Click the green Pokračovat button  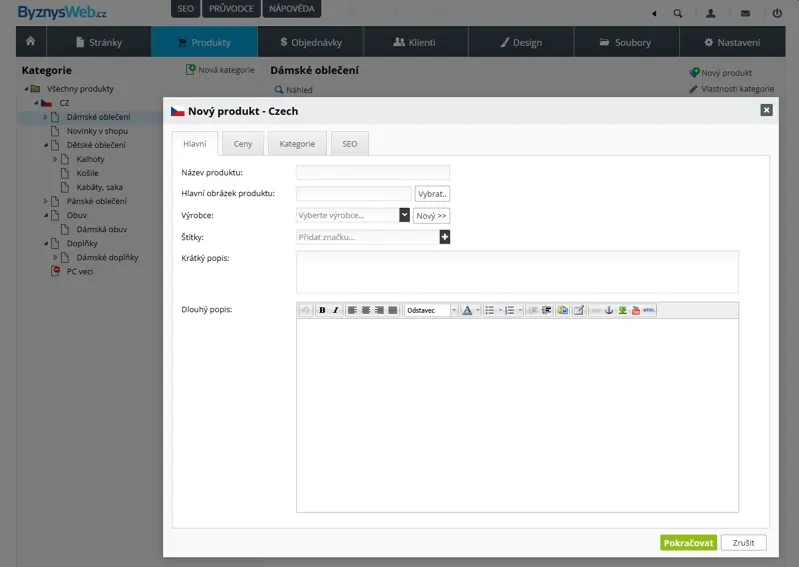(688, 543)
